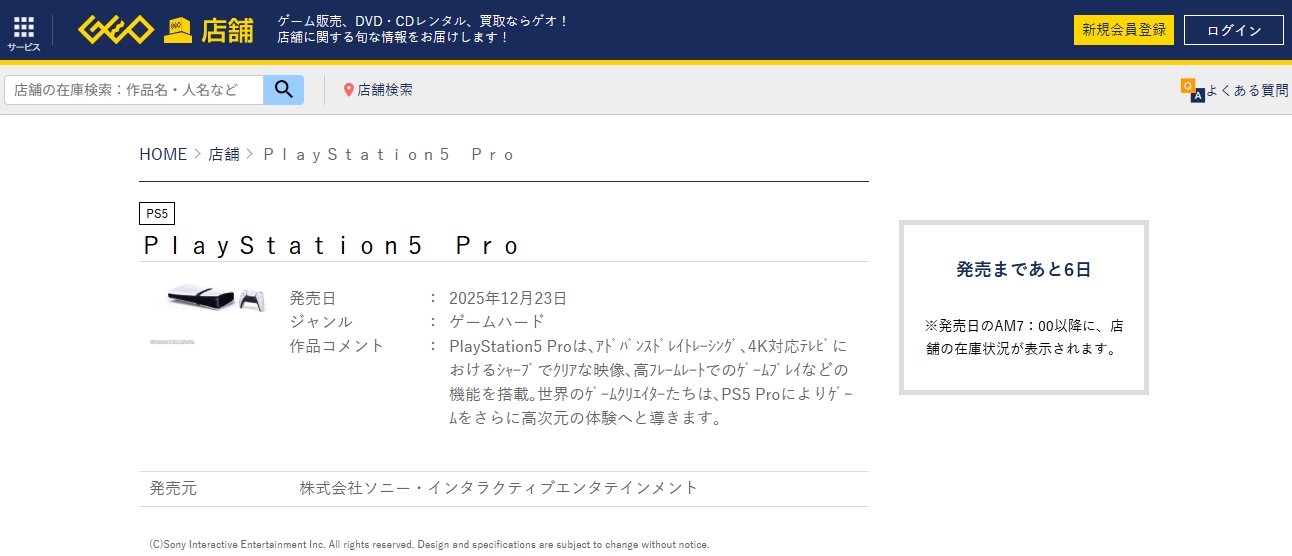The width and height of the screenshot is (1292, 556).
Task: Click the large PlayStation5 Pro title heading
Action: point(332,246)
